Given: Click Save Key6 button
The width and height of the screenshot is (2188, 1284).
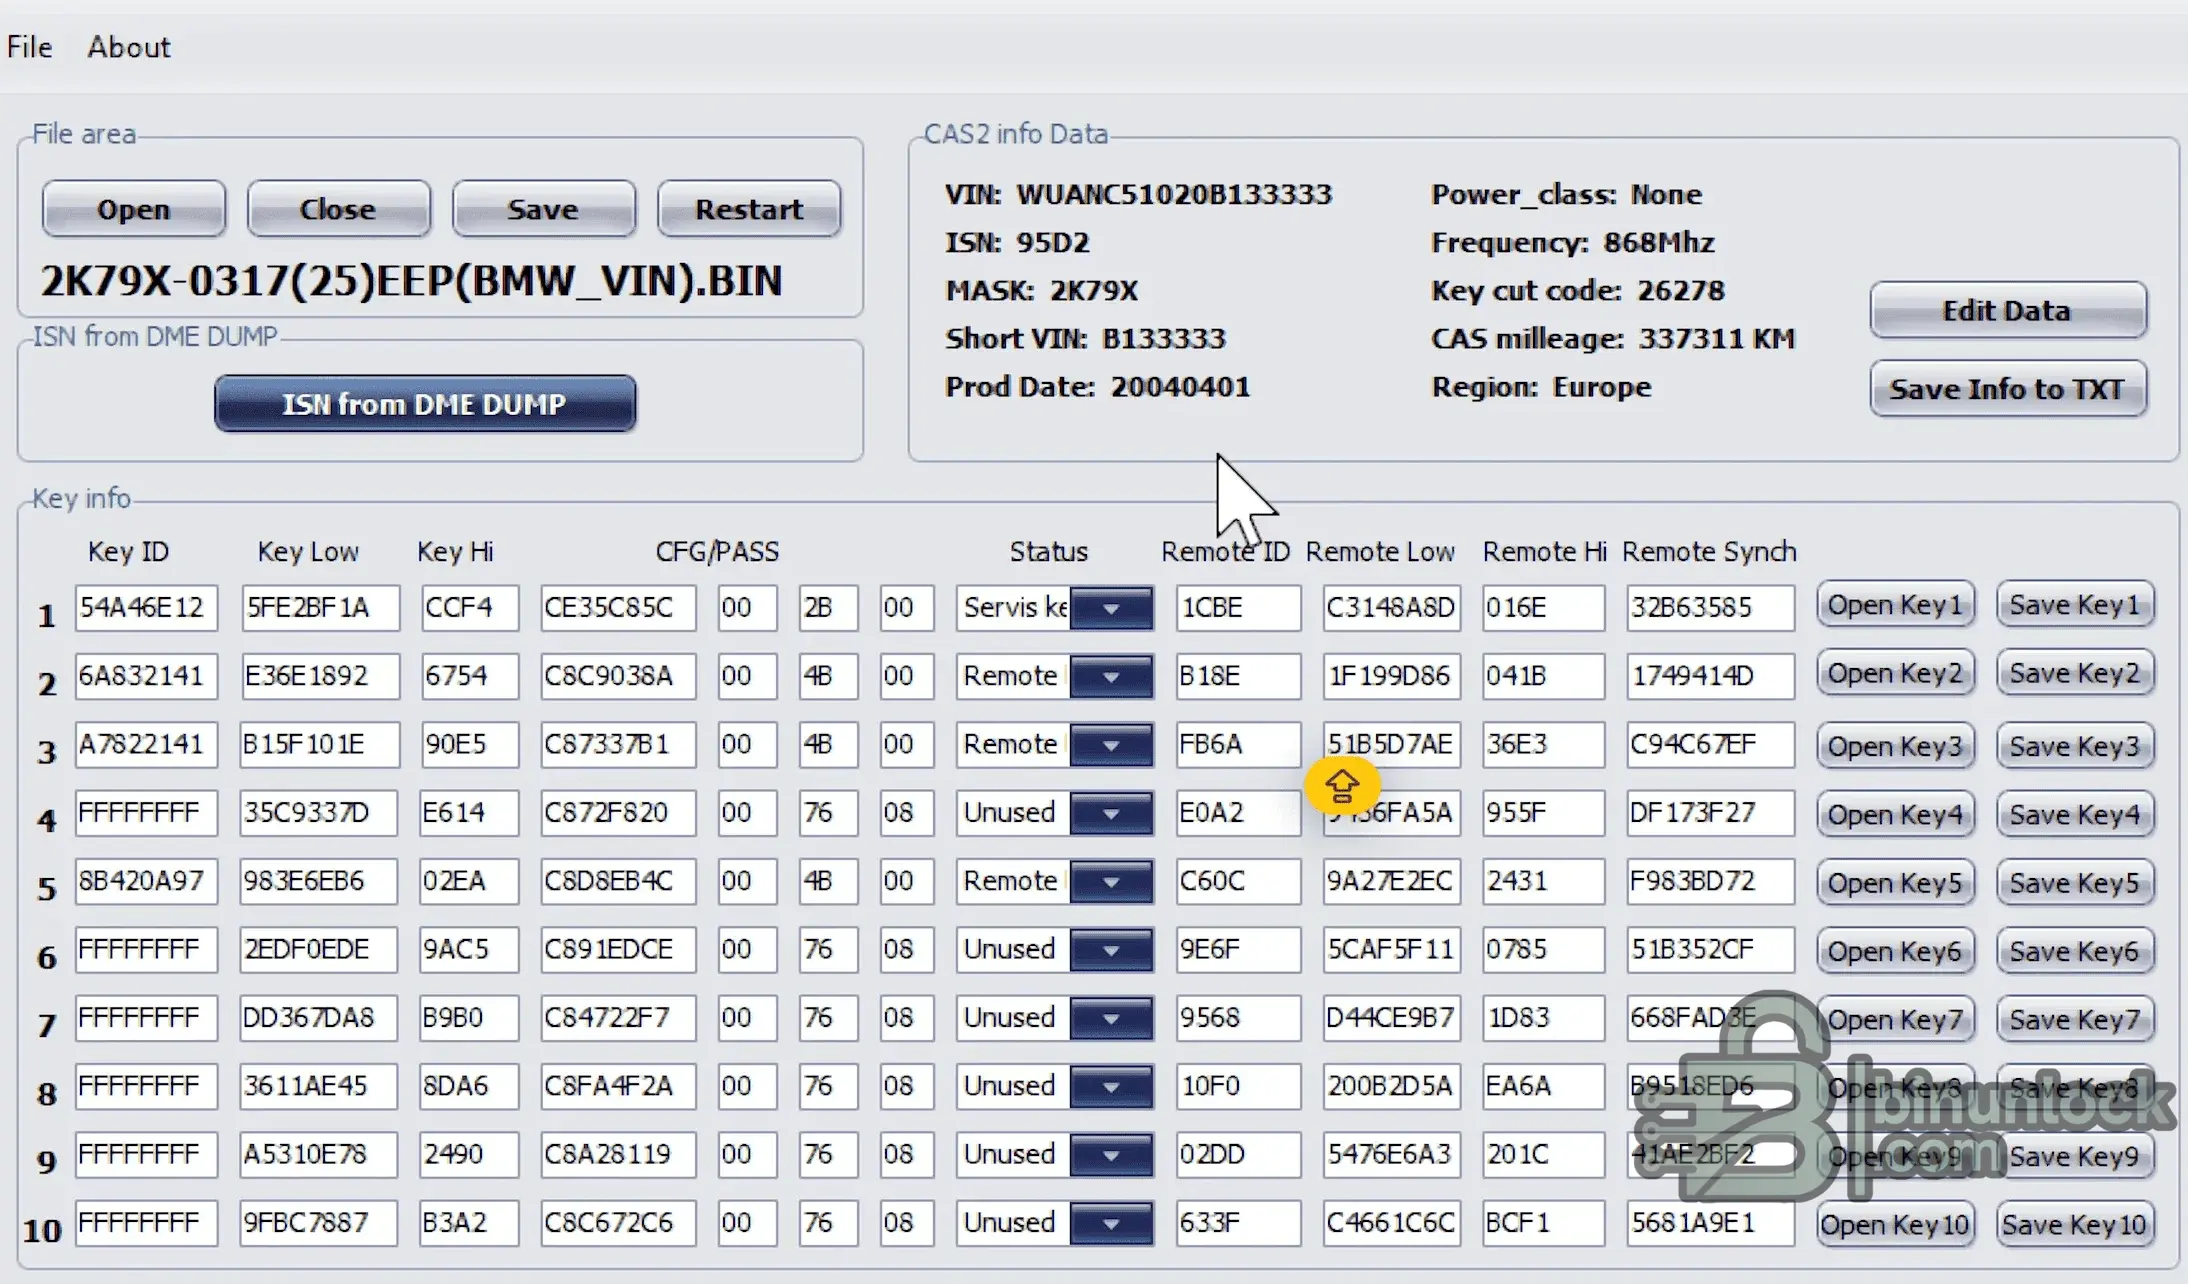Looking at the screenshot, I should point(2075,951).
